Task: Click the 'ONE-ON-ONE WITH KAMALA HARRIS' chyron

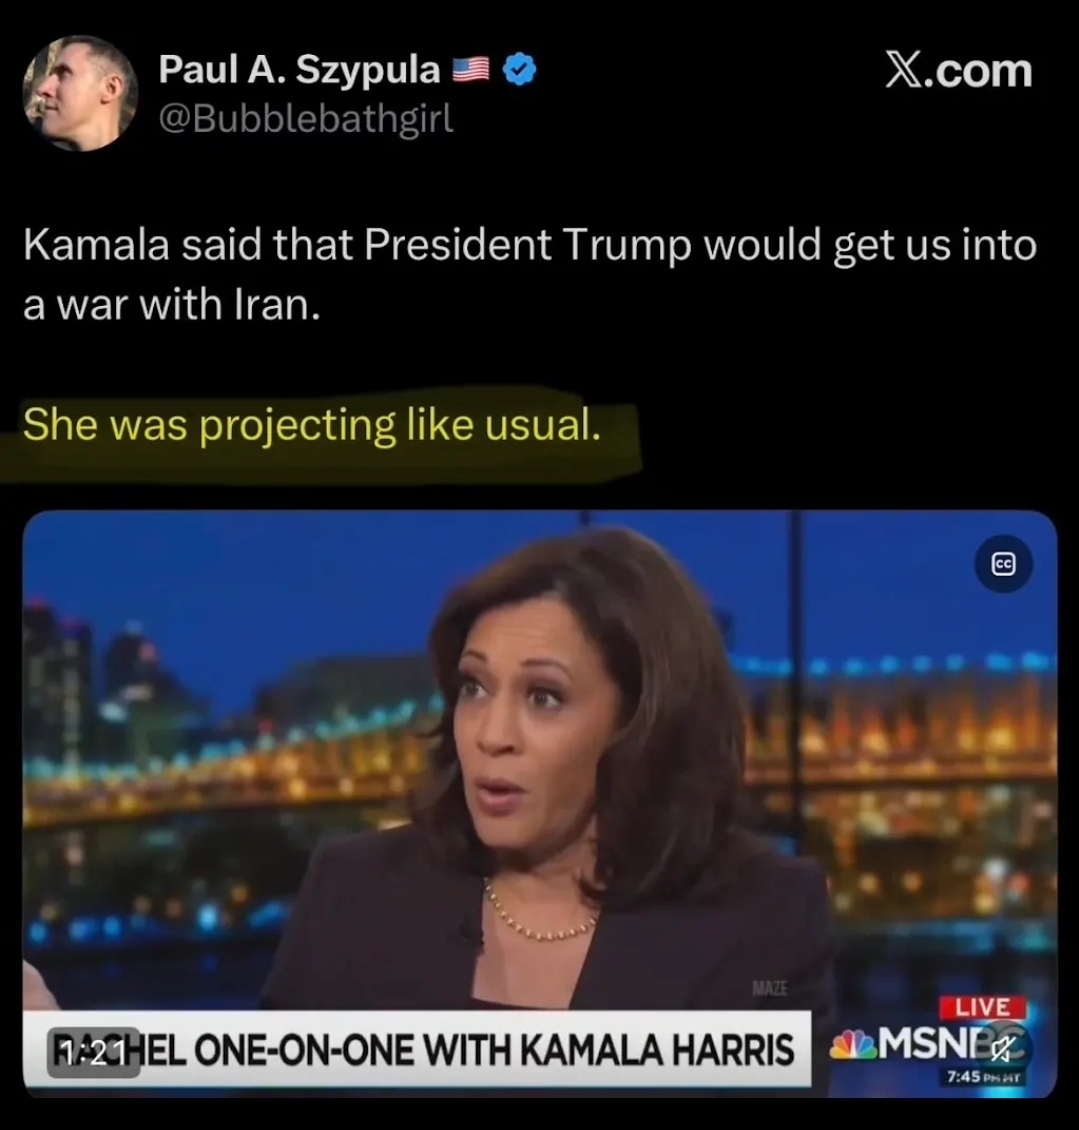Action: 494,1050
